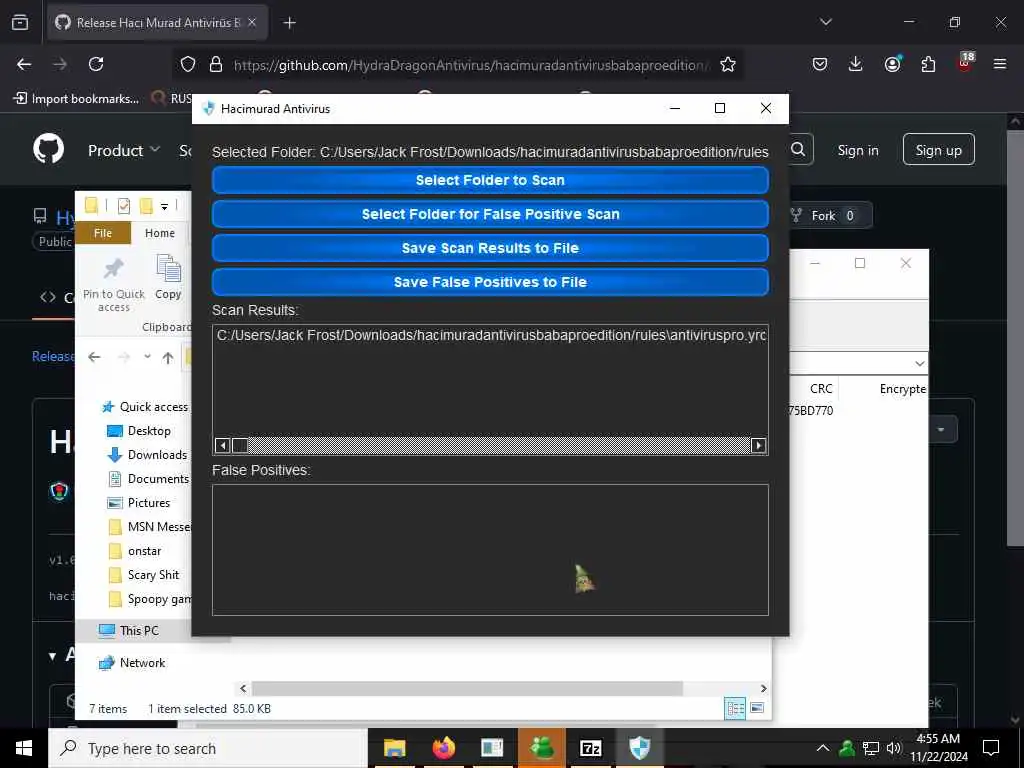Open Firefox extensions puzzle icon
Viewport: 1024px width, 768px height.
pos(928,64)
